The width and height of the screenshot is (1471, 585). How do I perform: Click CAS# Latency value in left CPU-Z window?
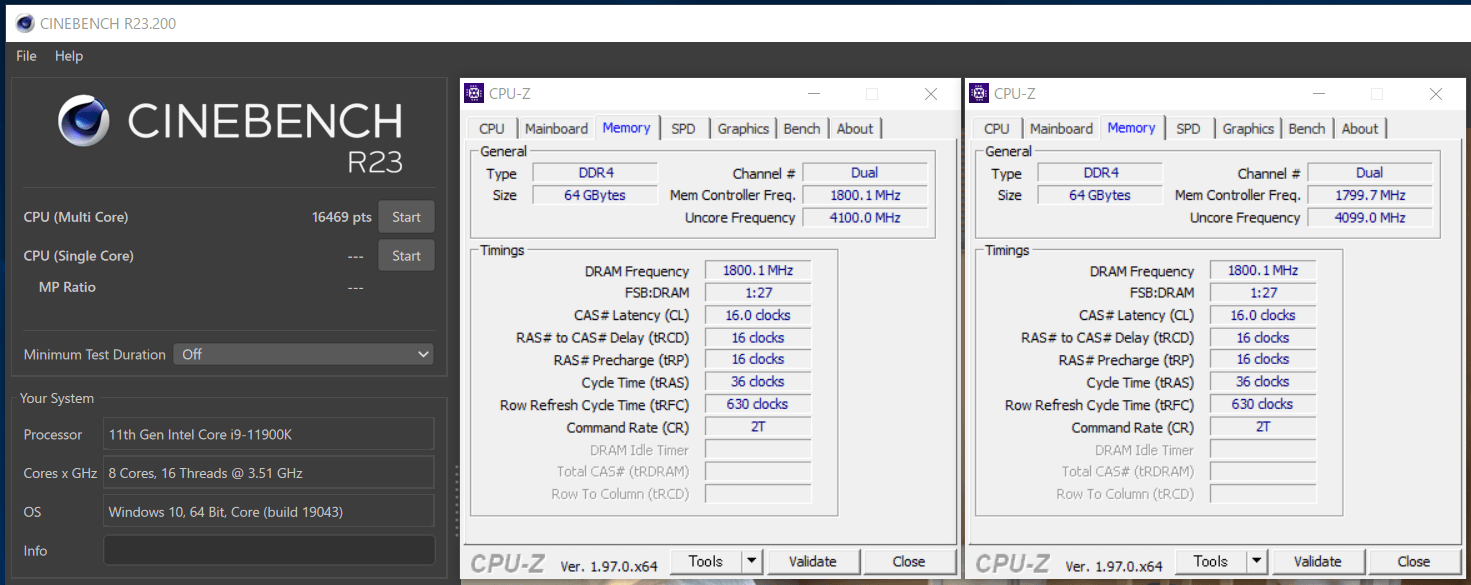[757, 315]
